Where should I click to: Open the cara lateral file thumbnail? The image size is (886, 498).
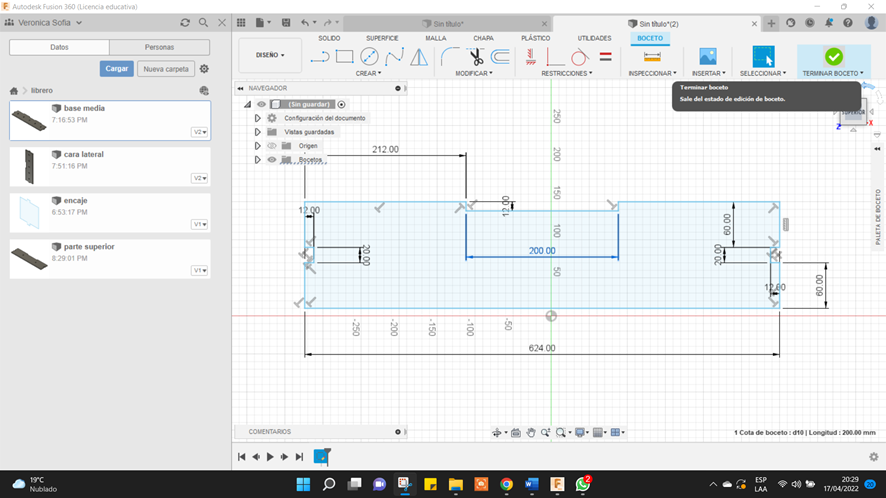tap(29, 166)
